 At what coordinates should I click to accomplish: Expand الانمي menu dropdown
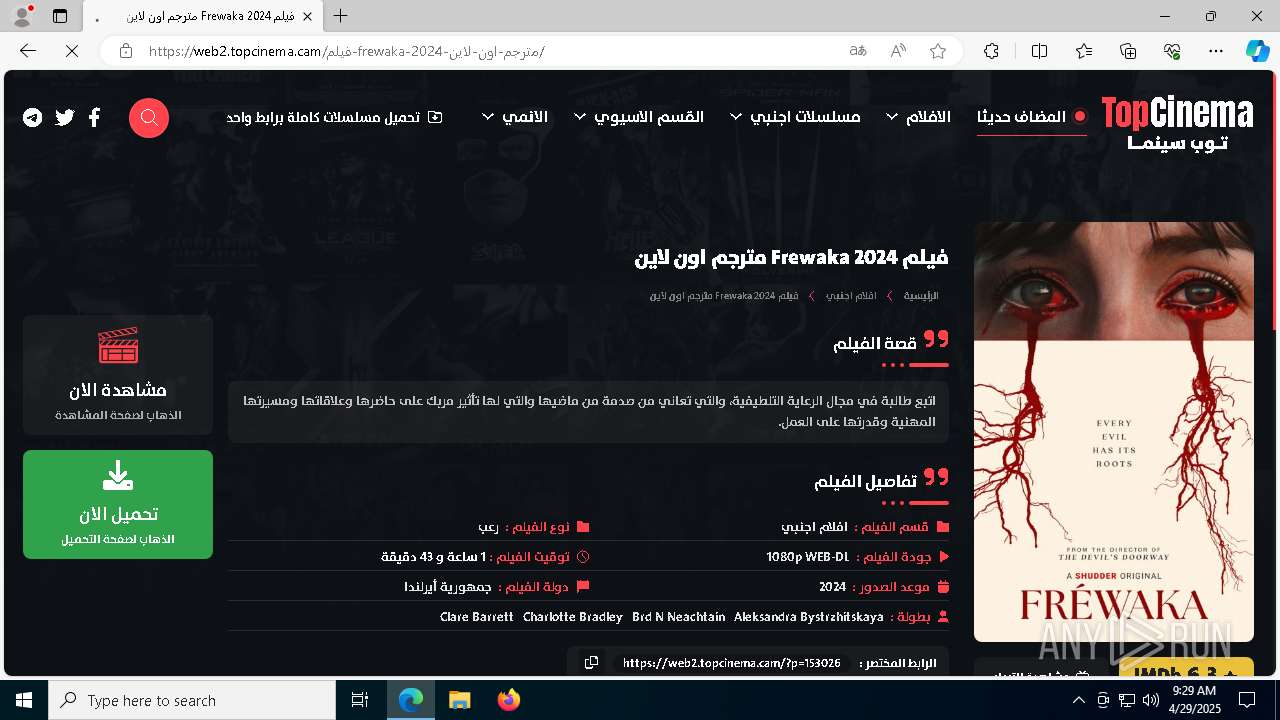[515, 117]
